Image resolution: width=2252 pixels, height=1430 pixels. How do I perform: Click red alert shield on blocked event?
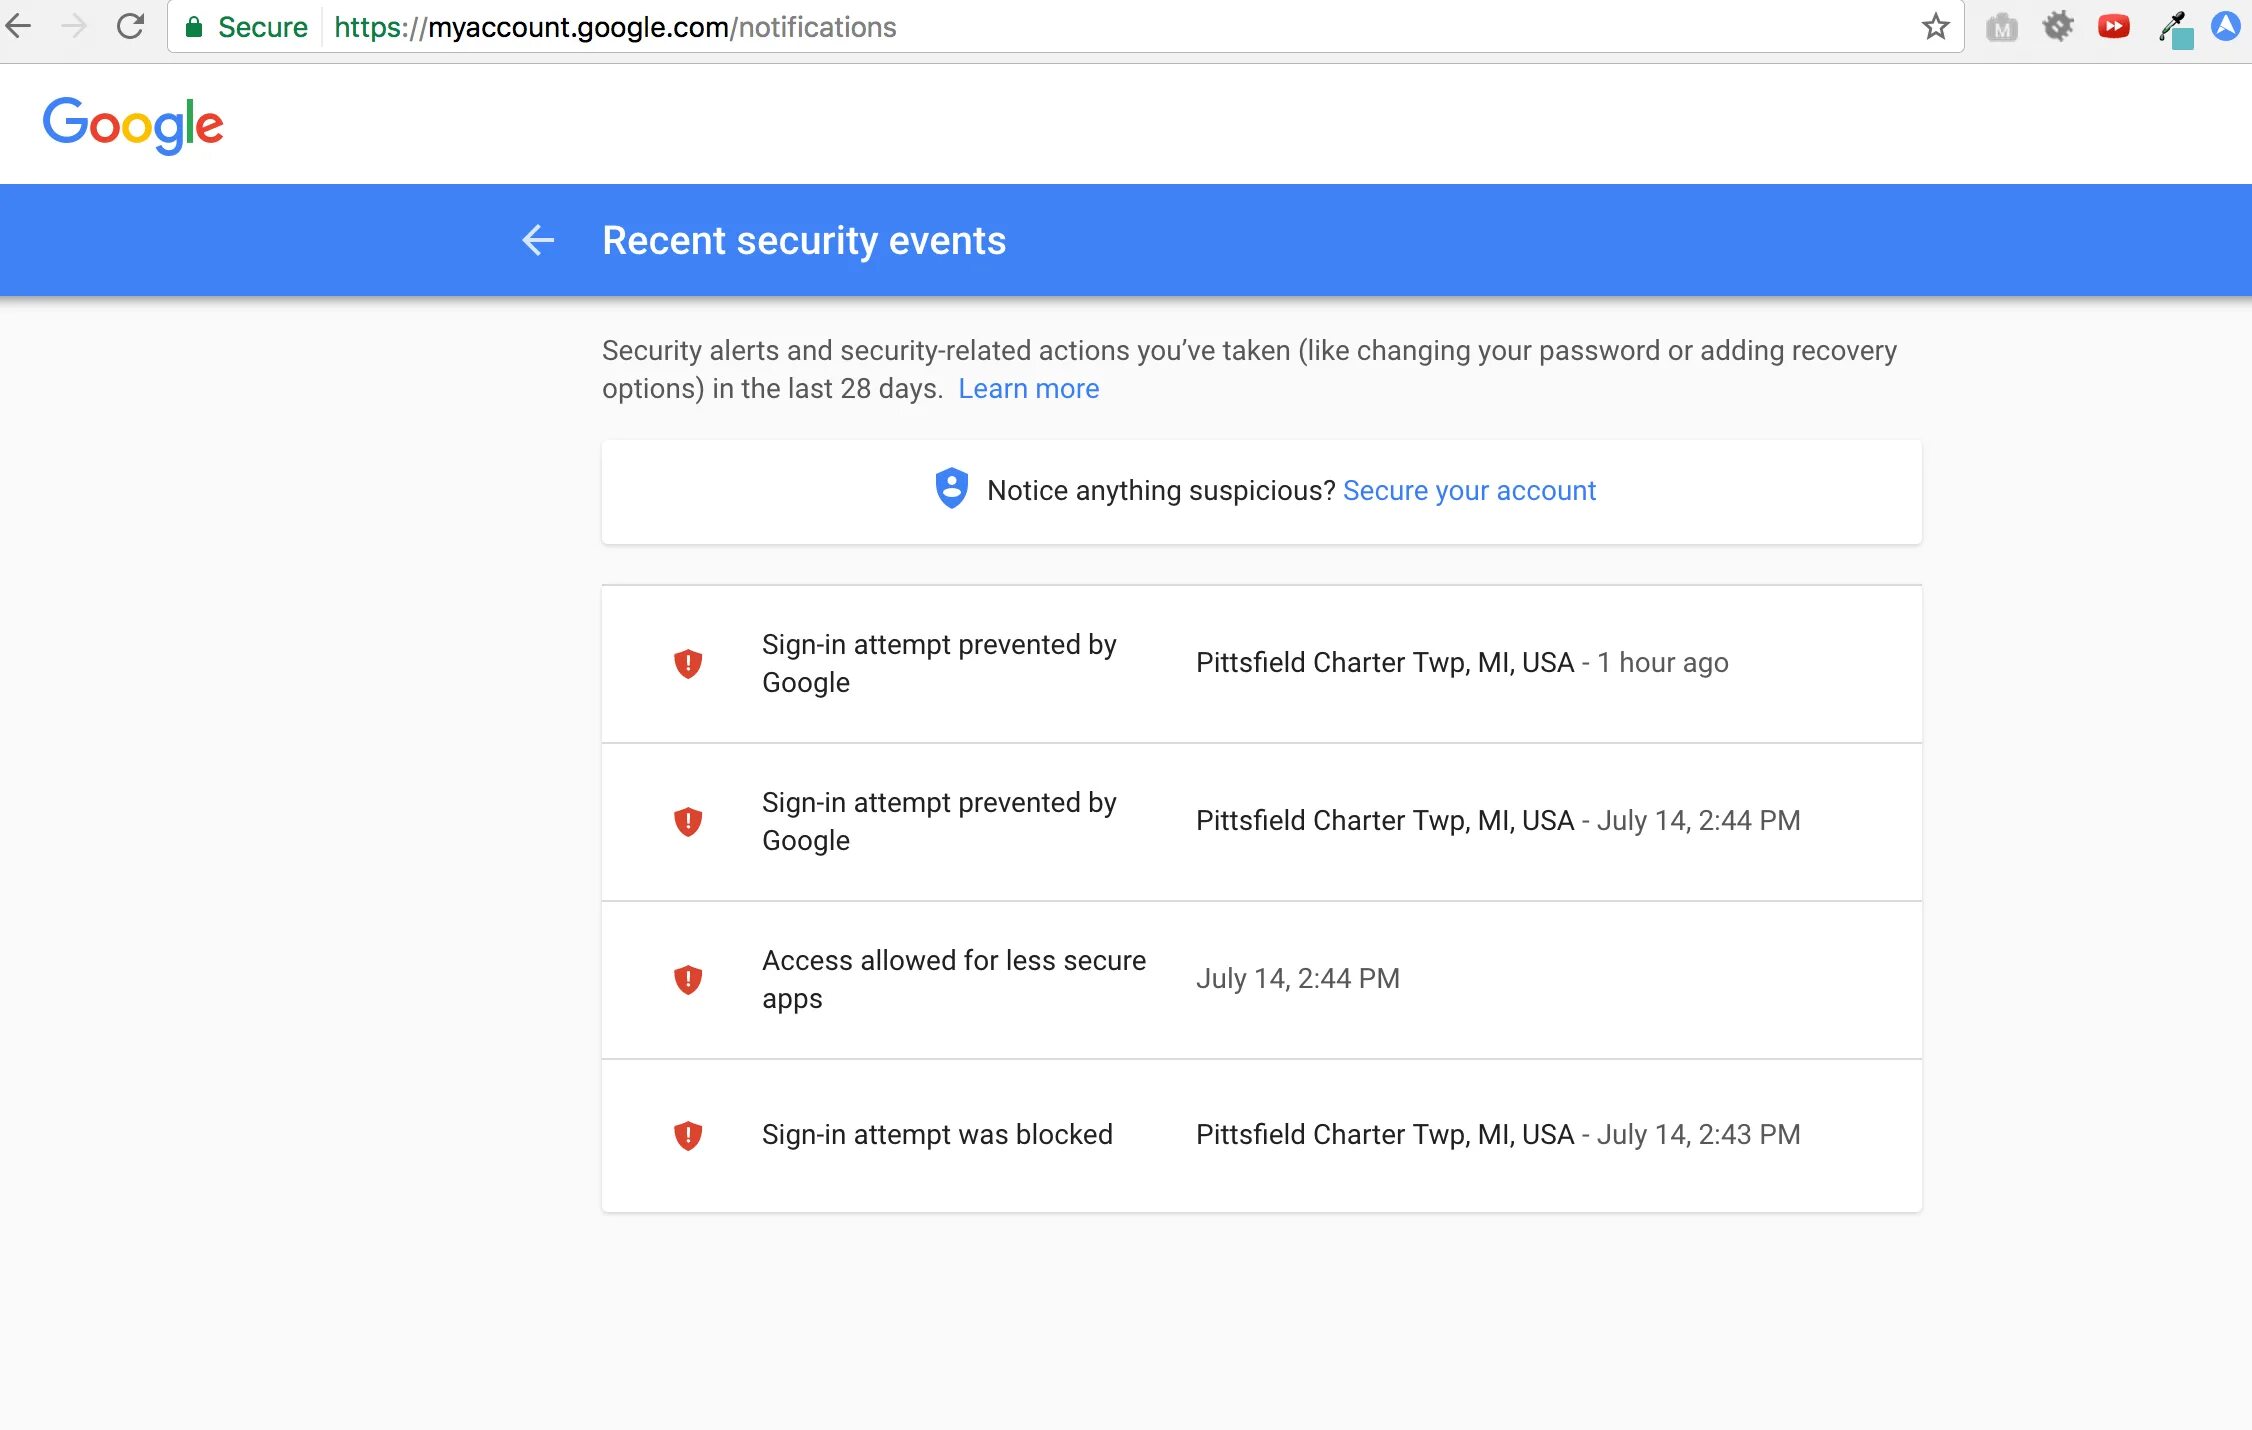(x=688, y=1135)
